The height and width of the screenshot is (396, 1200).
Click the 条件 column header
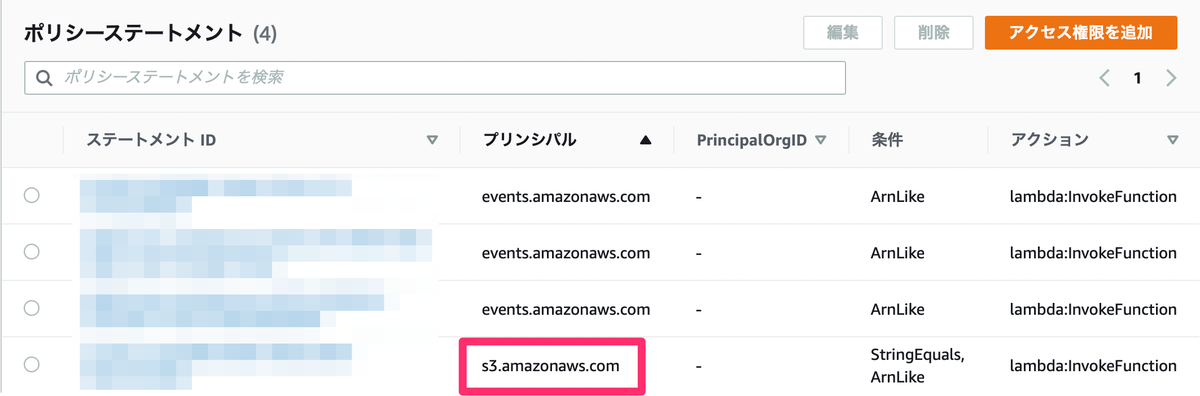887,140
